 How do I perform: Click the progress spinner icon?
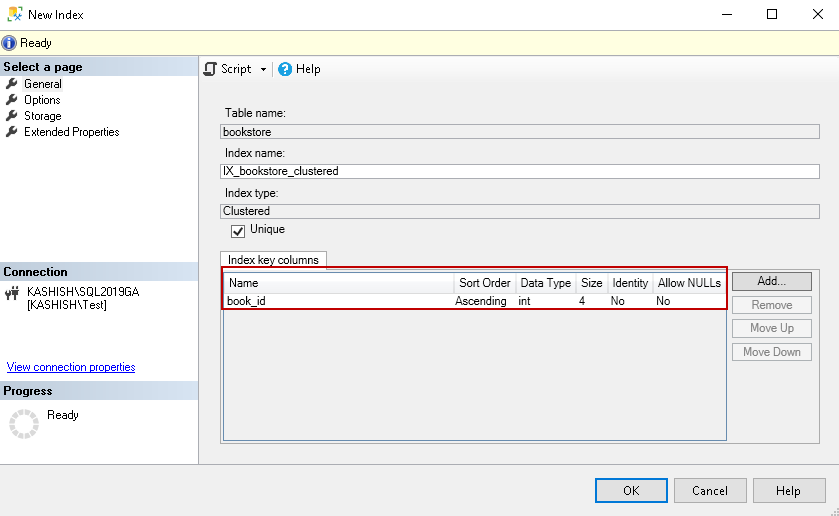click(x=23, y=423)
